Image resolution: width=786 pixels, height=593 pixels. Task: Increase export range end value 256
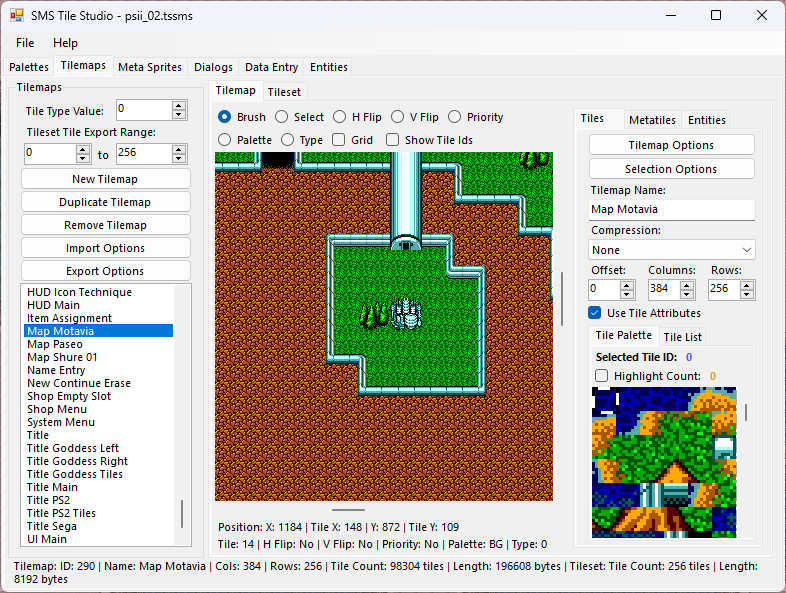[178, 149]
